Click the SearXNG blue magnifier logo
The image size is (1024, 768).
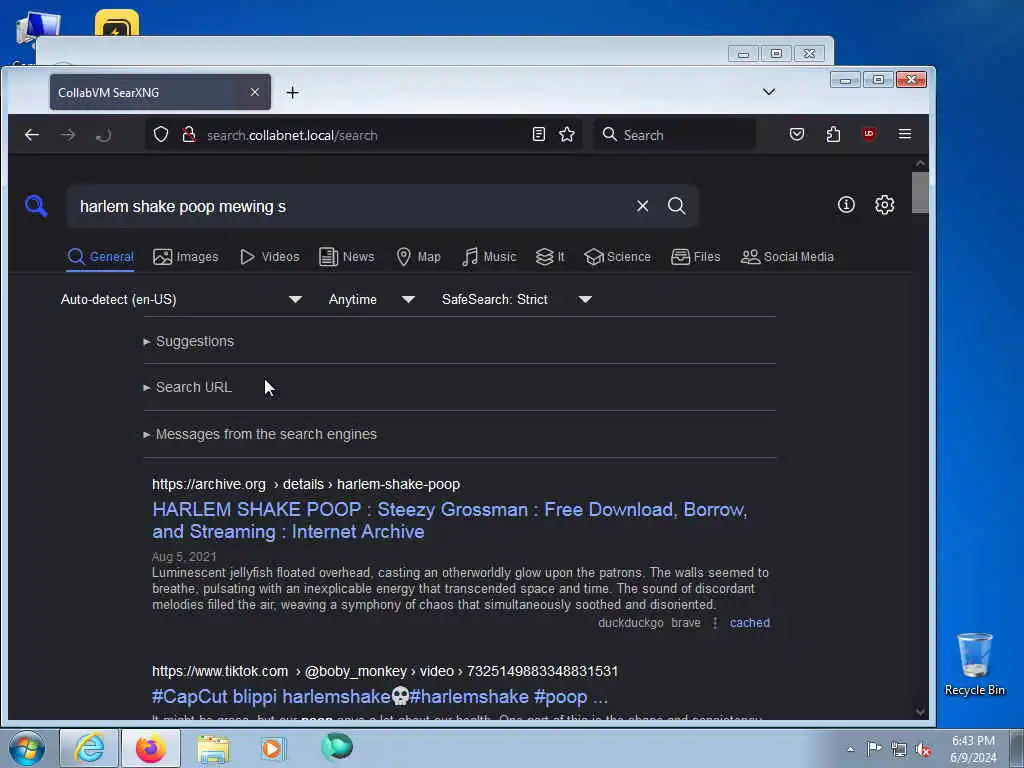coord(36,206)
